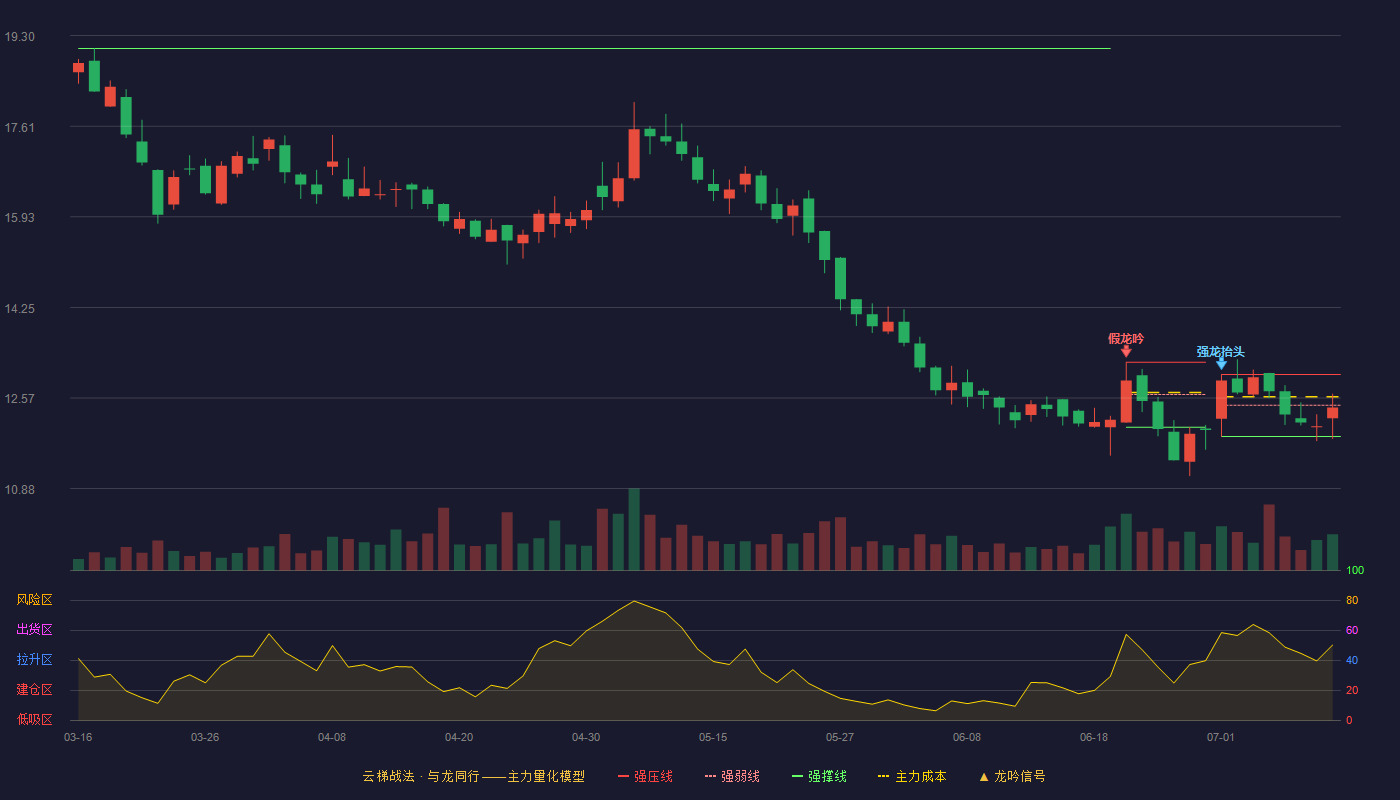
Task: Select the 强龙抬头 signal label
Action: point(1221,351)
